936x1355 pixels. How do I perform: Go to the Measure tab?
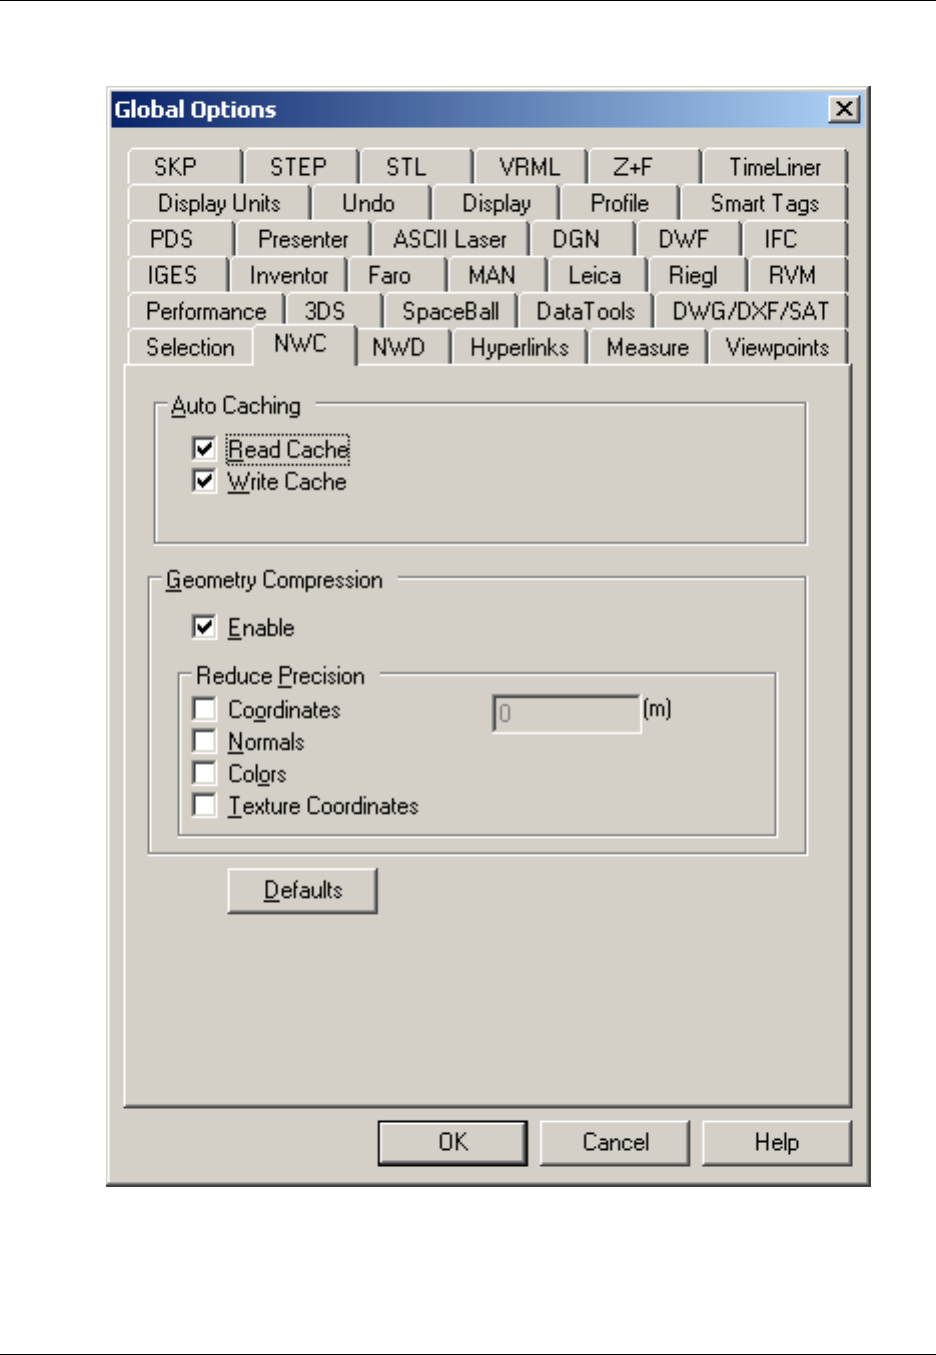click(x=648, y=347)
